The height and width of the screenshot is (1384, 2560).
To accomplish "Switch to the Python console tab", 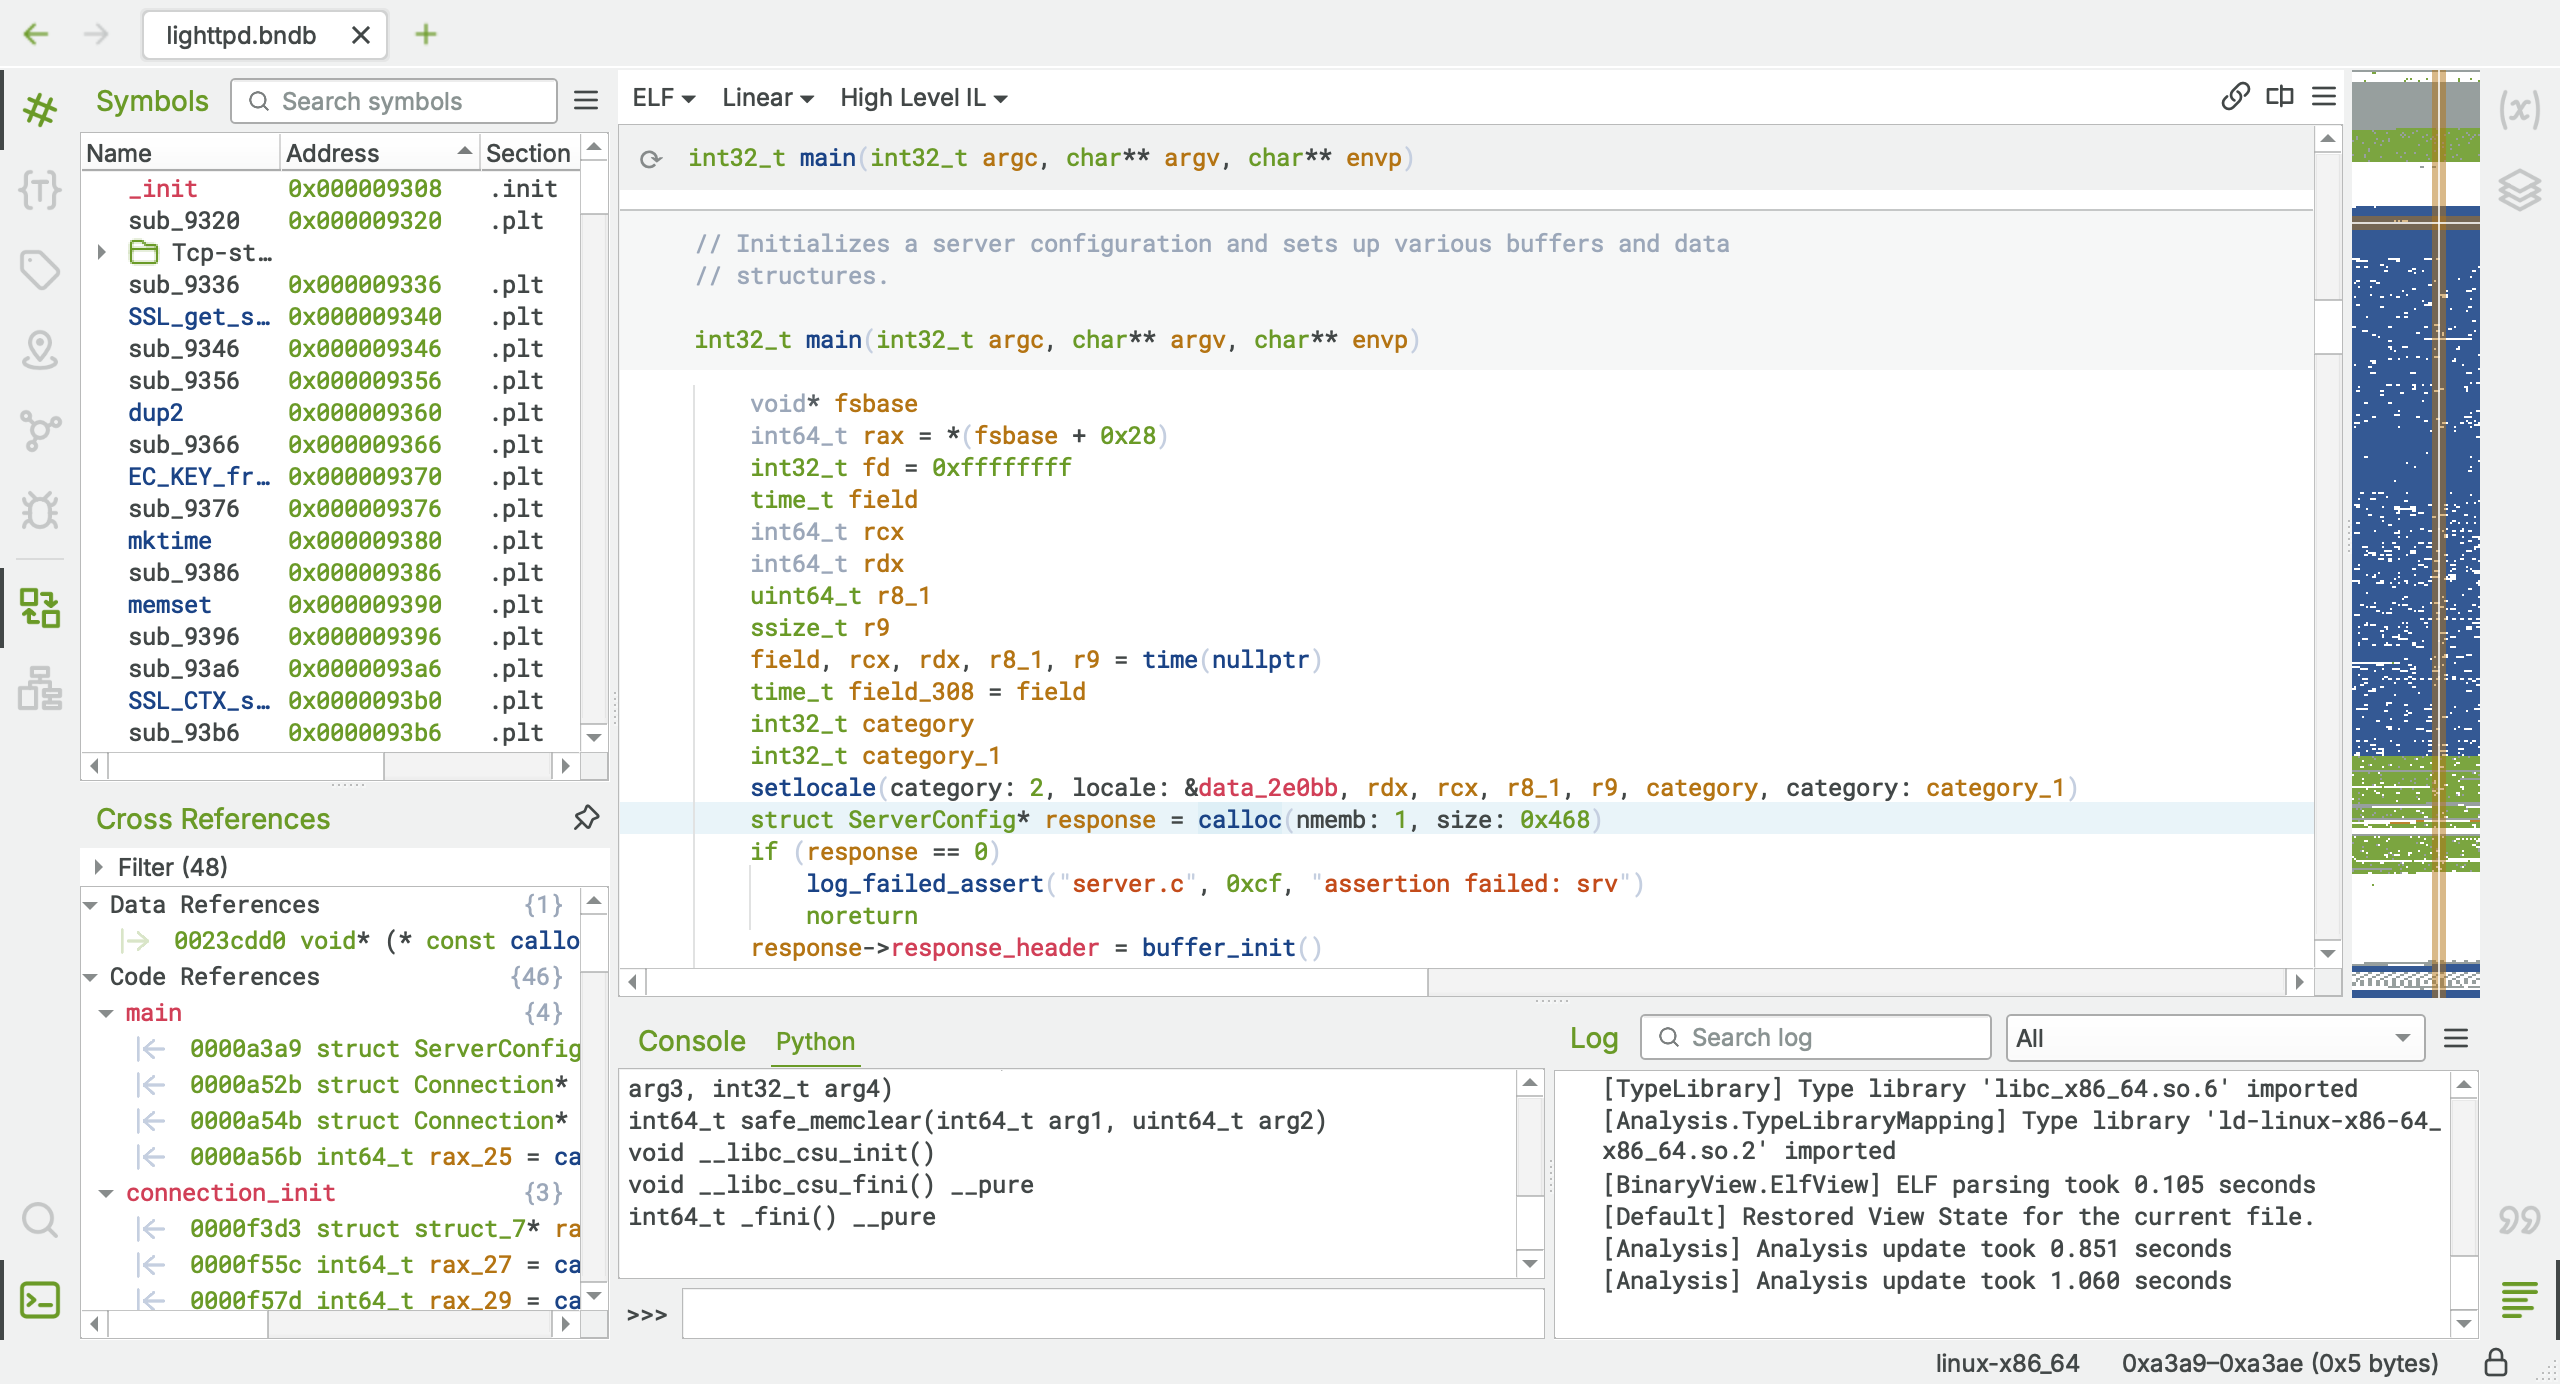I will [x=815, y=1041].
